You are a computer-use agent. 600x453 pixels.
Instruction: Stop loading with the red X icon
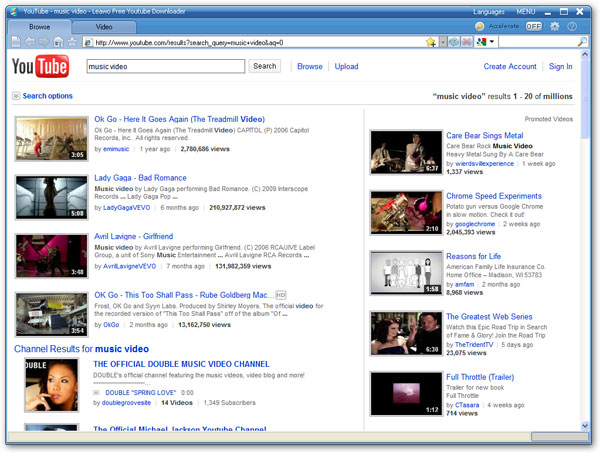[466, 42]
